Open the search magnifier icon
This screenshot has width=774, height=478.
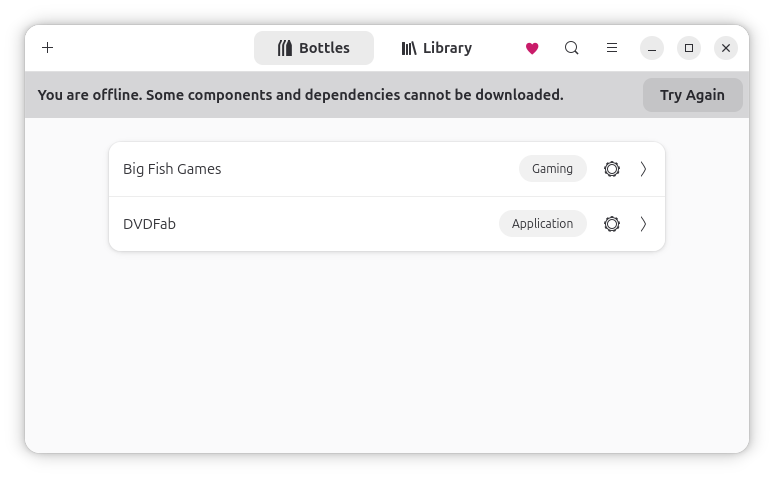pos(572,48)
